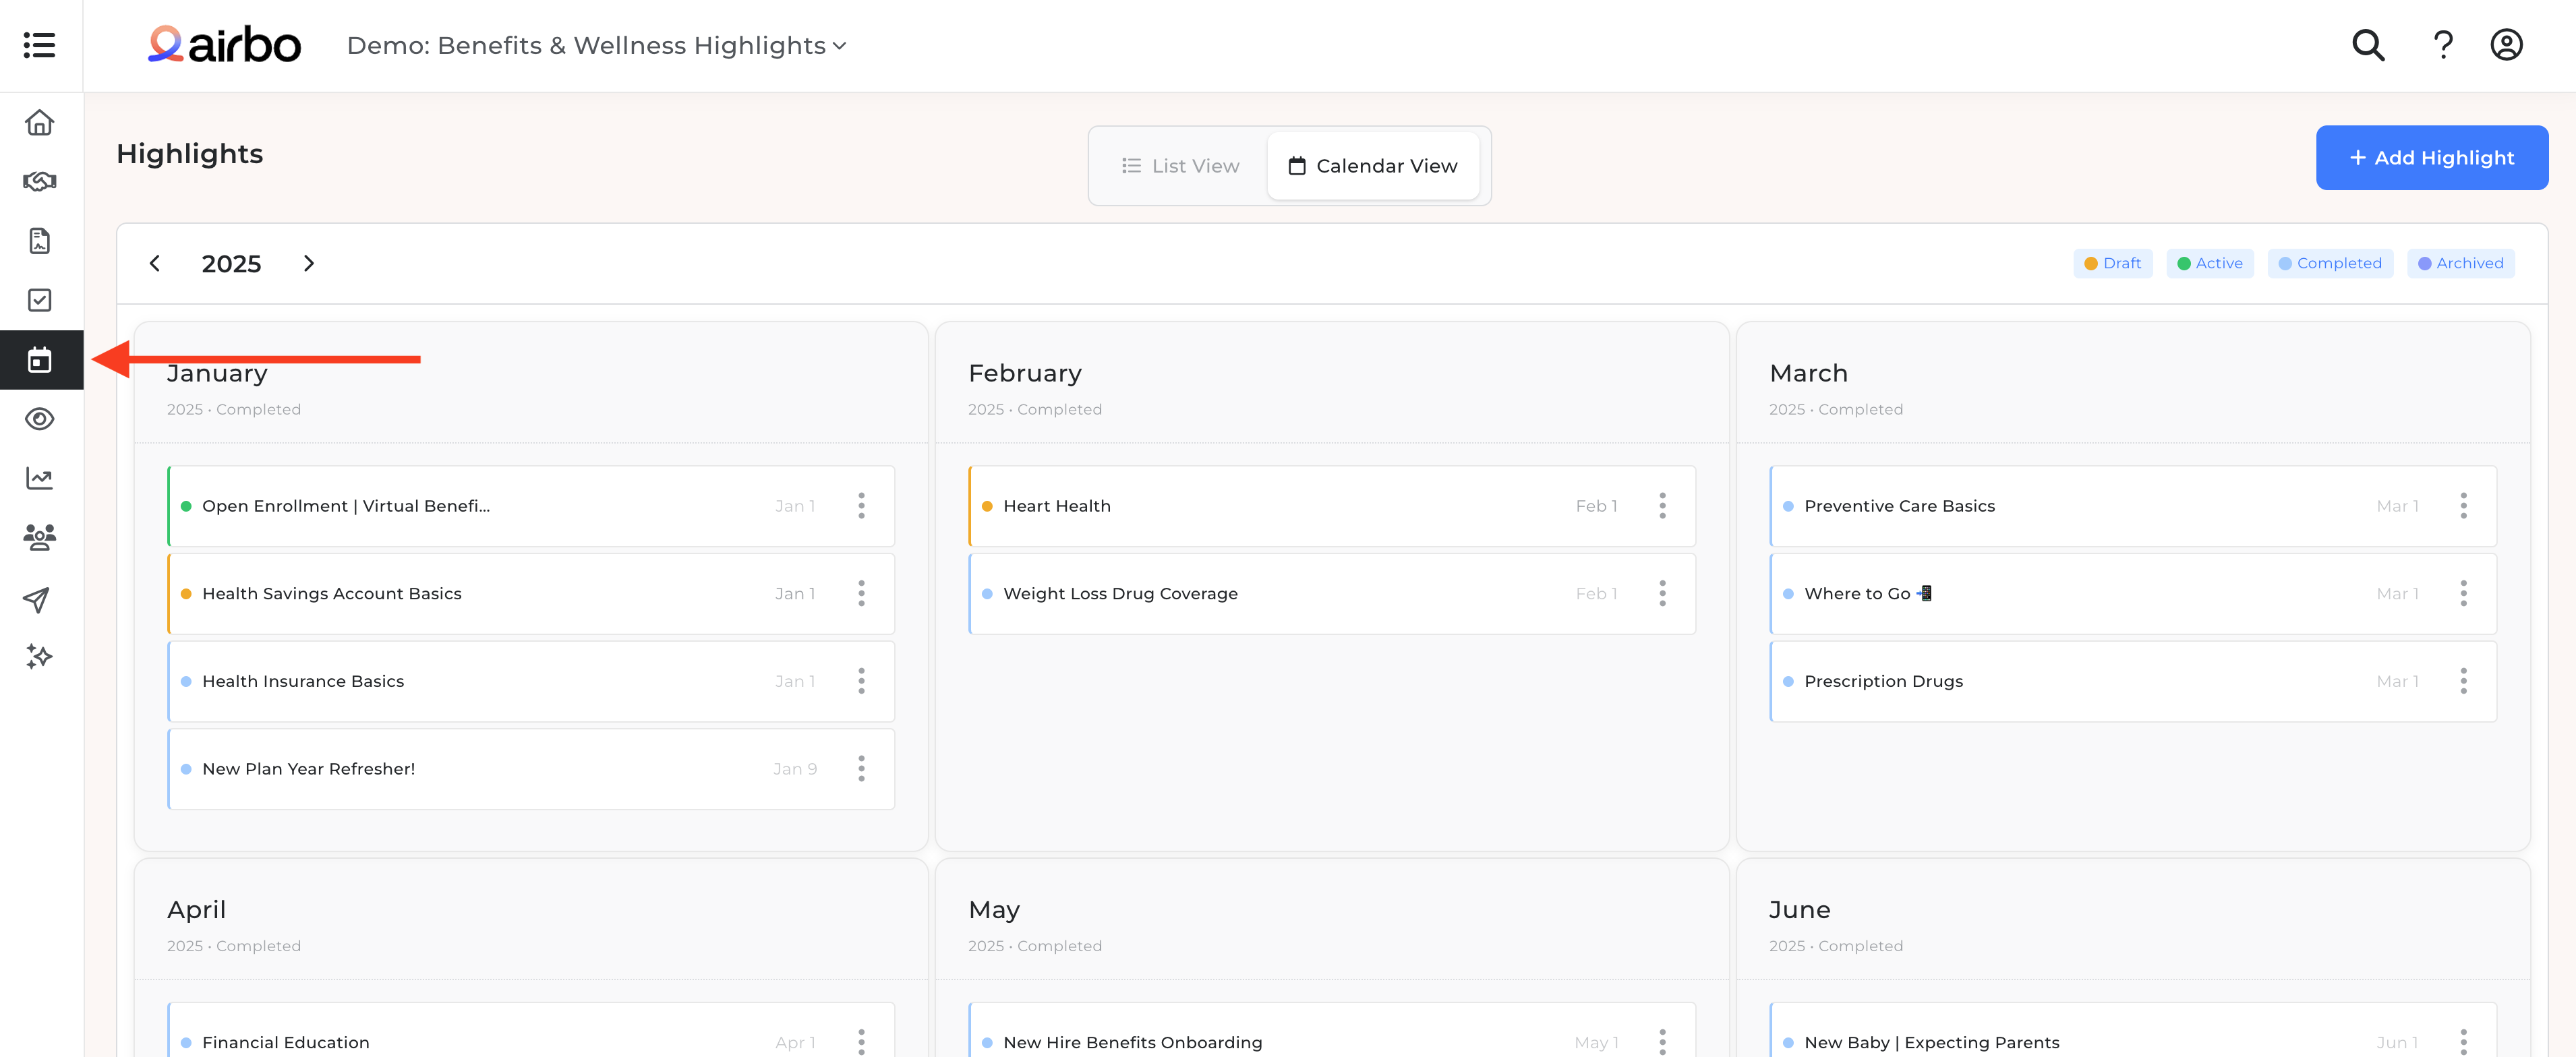Viewport: 2576px width, 1057px height.
Task: Open options menu for New Baby Expecting Parents
Action: [x=2463, y=1042]
